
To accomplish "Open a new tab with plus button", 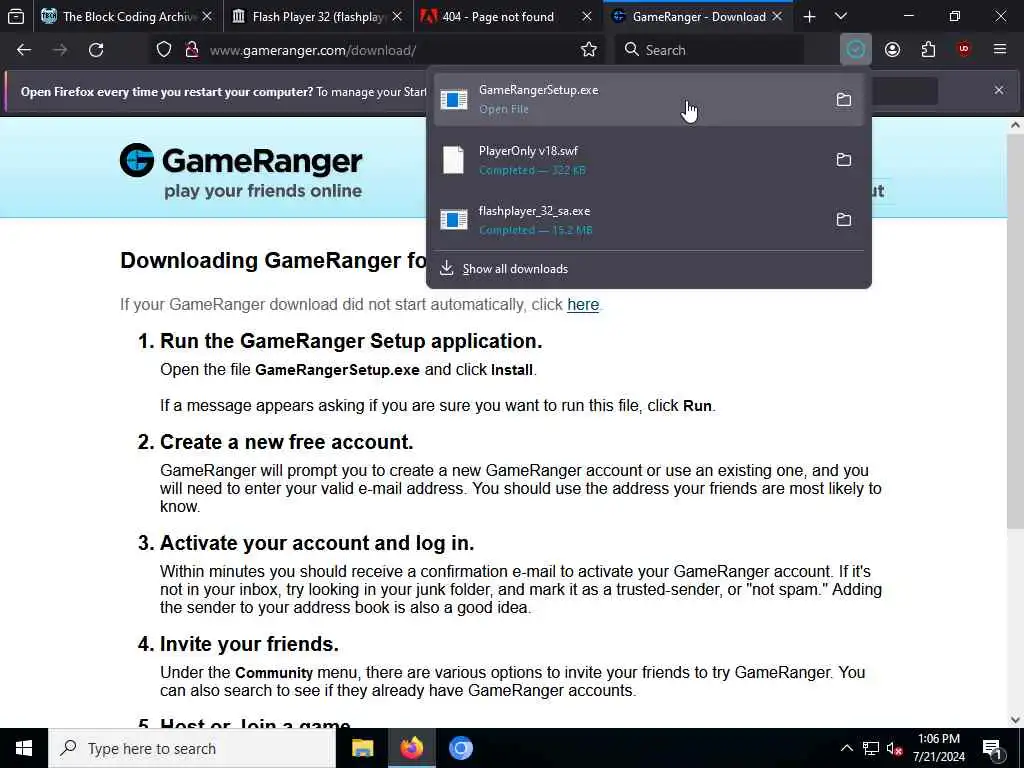I will pos(809,16).
